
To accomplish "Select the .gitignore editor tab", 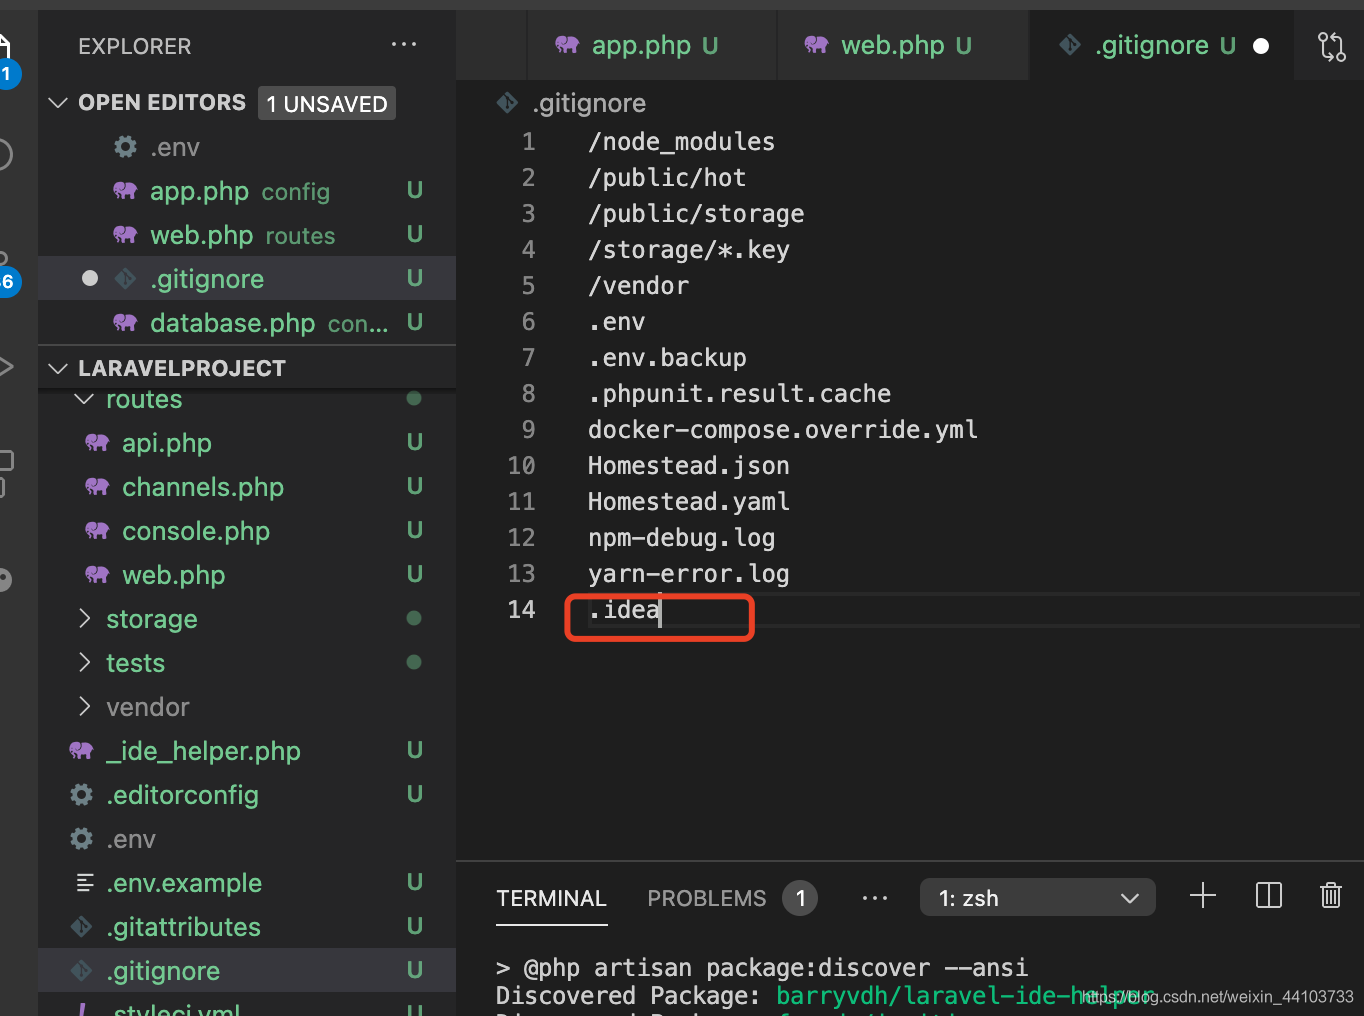I will tap(1161, 45).
